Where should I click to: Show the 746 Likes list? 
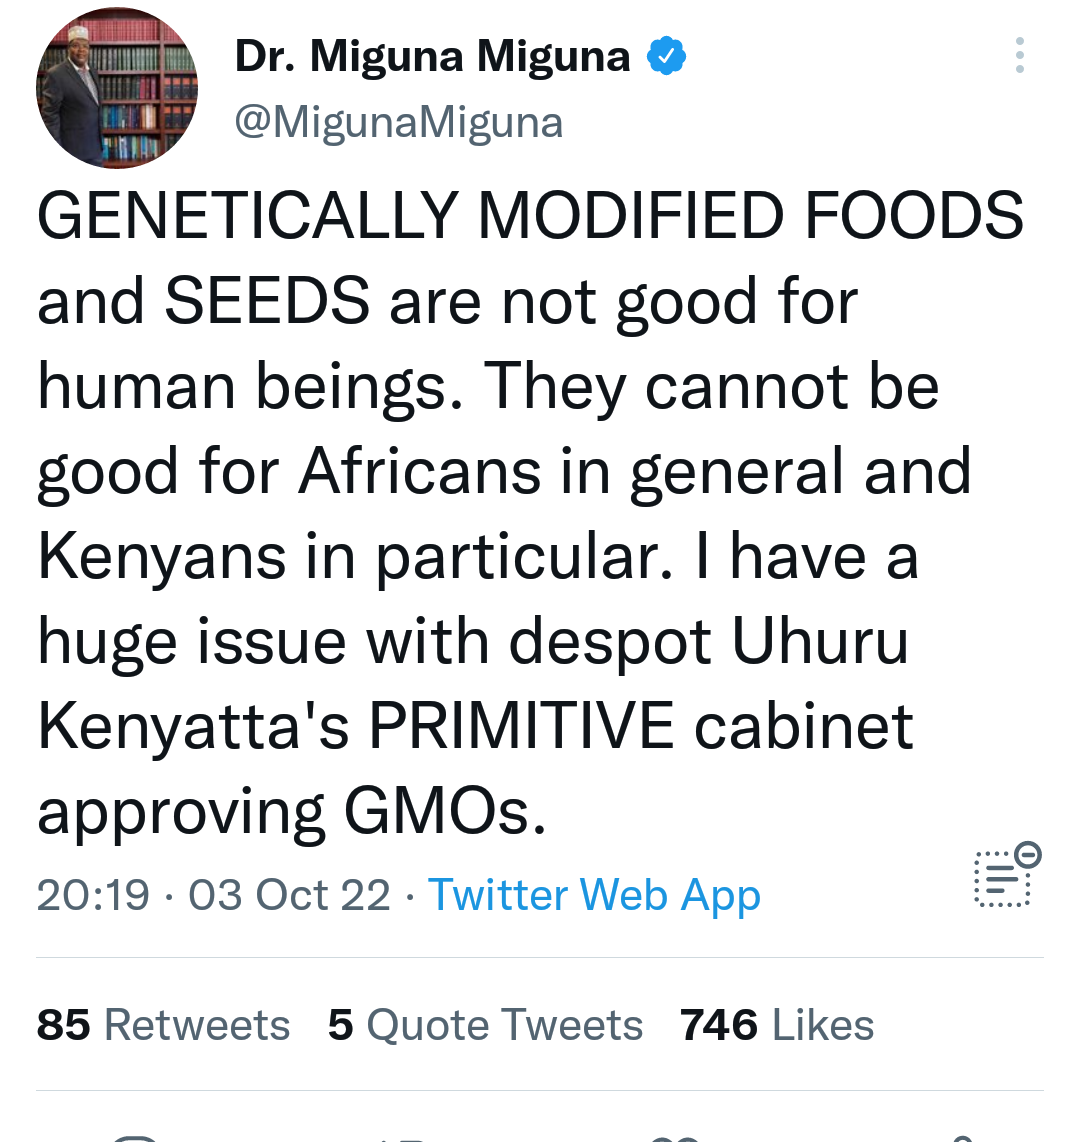(x=777, y=1025)
